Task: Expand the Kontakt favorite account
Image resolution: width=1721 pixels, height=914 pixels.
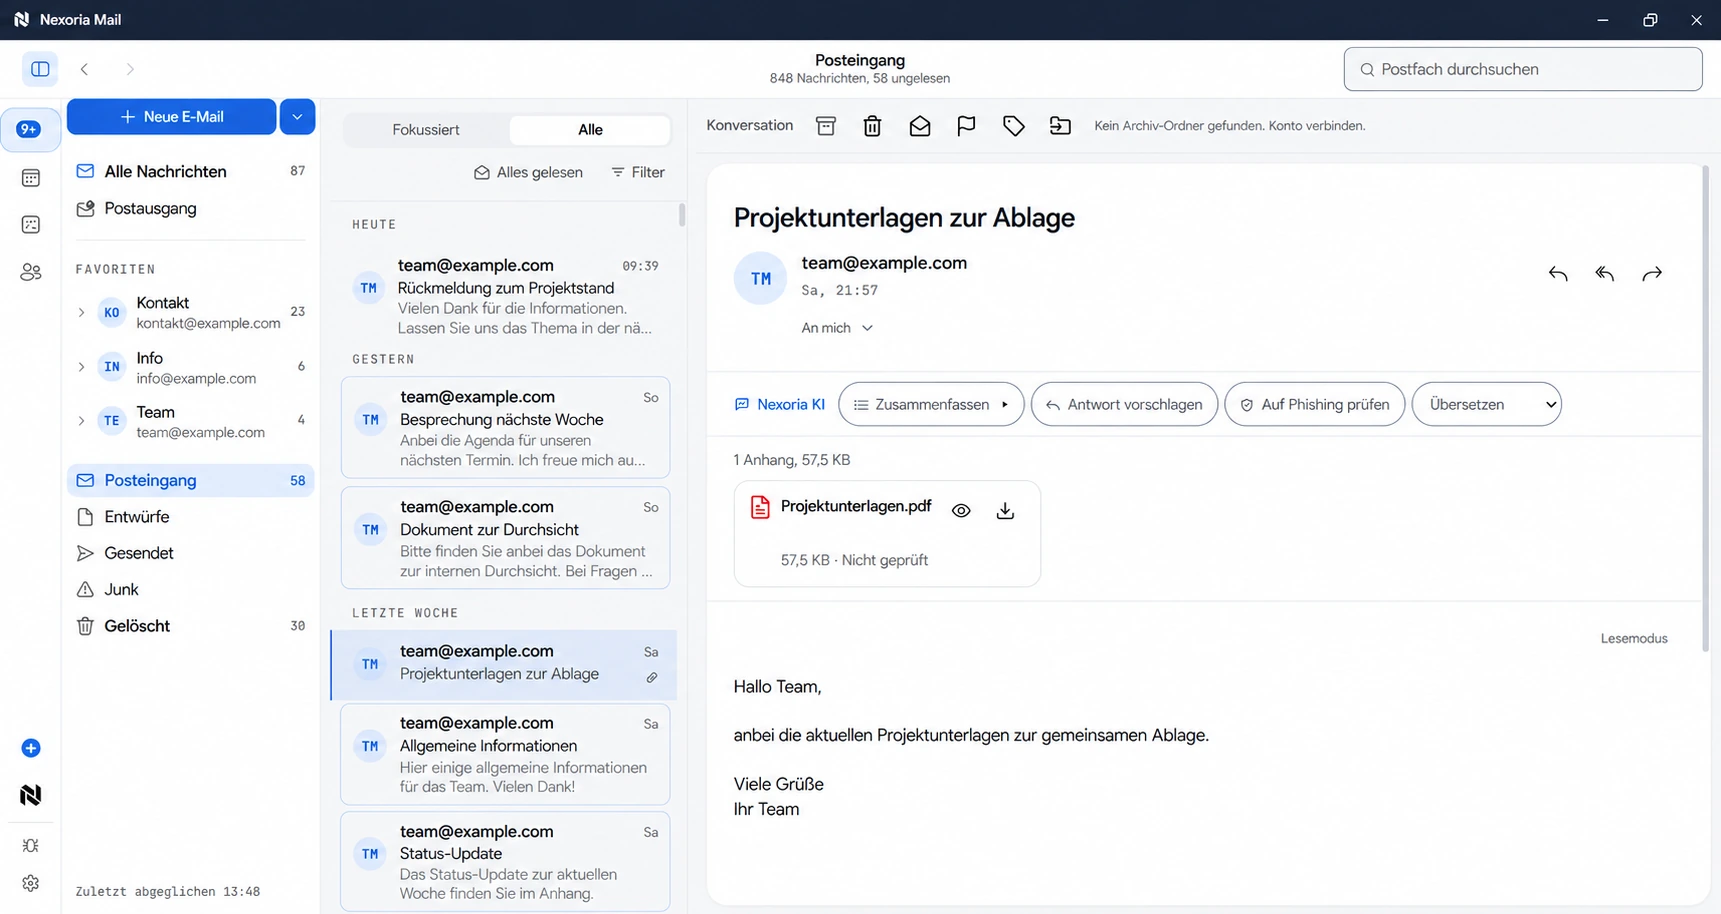Action: coord(81,313)
